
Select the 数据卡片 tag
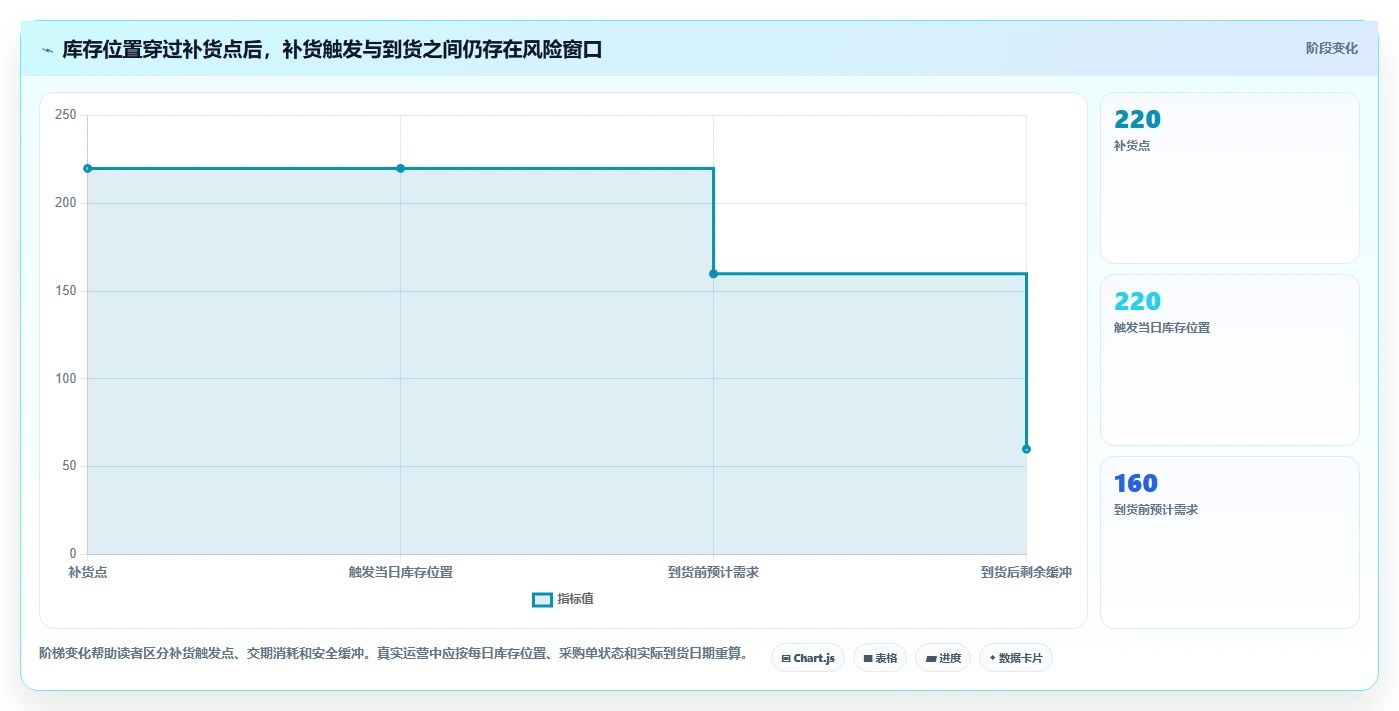coord(1016,658)
